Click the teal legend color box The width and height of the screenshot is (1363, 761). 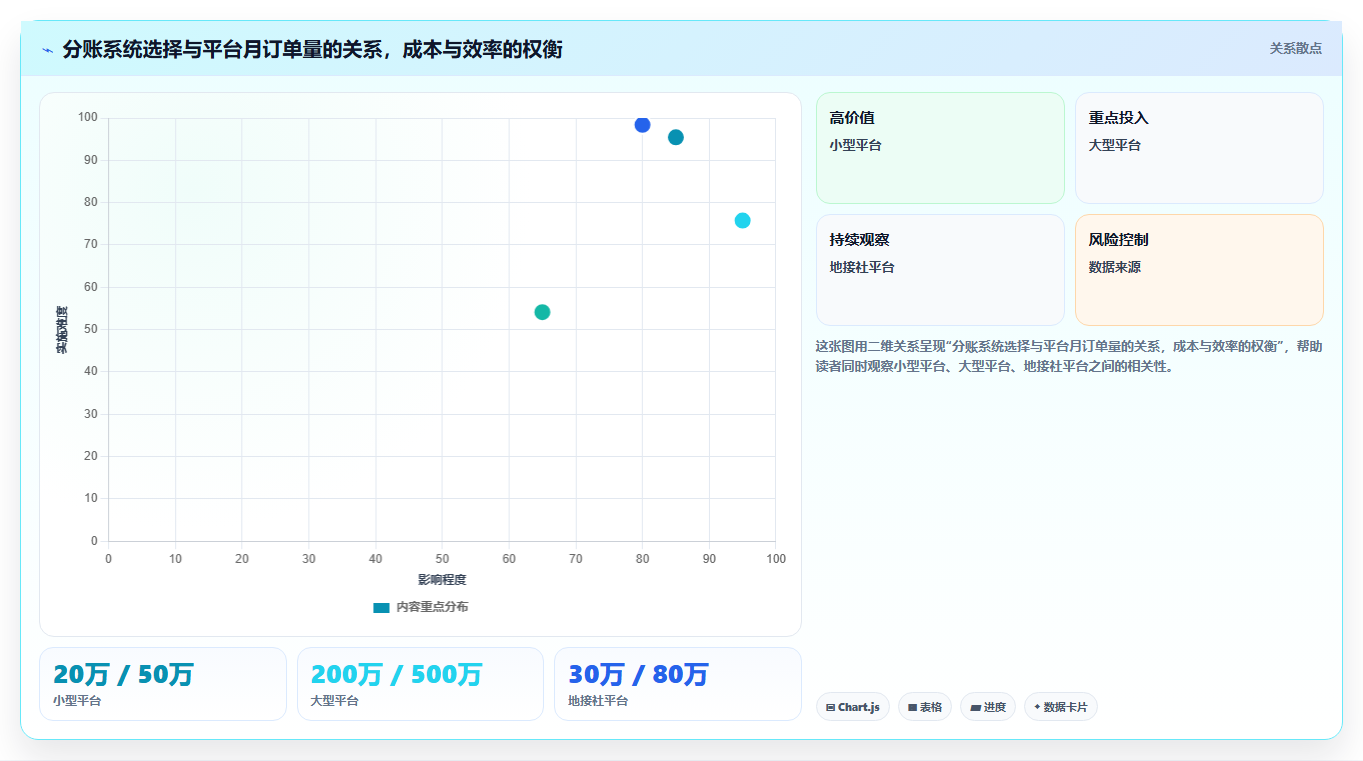(x=381, y=607)
